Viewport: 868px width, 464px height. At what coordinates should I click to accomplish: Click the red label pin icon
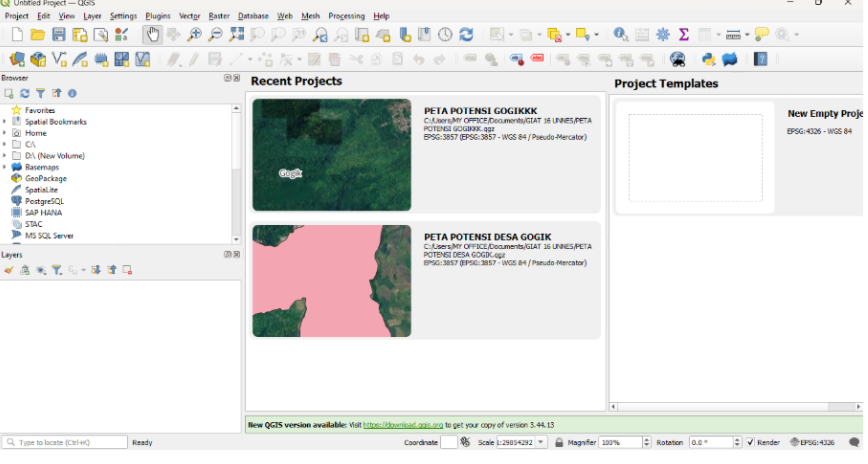(537, 58)
